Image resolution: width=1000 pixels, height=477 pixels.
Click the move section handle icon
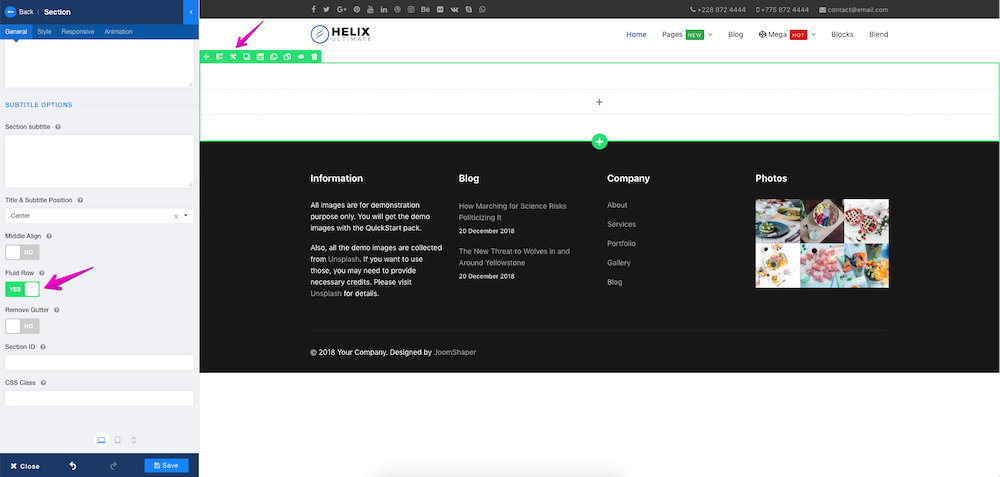[206, 57]
